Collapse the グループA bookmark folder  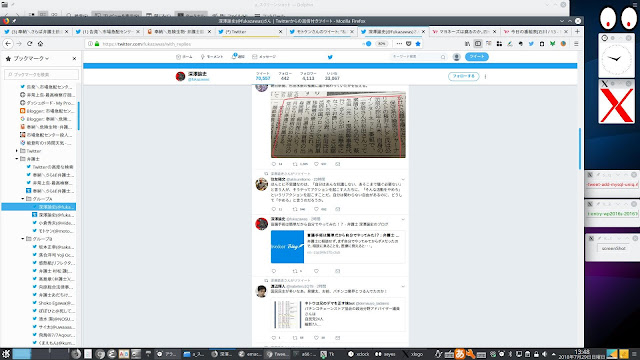(x=23, y=199)
